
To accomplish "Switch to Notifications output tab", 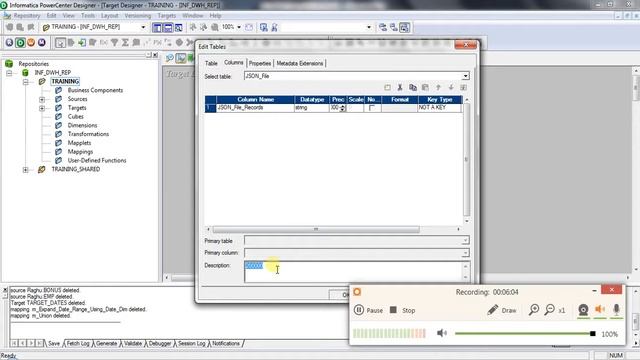I will (226, 343).
